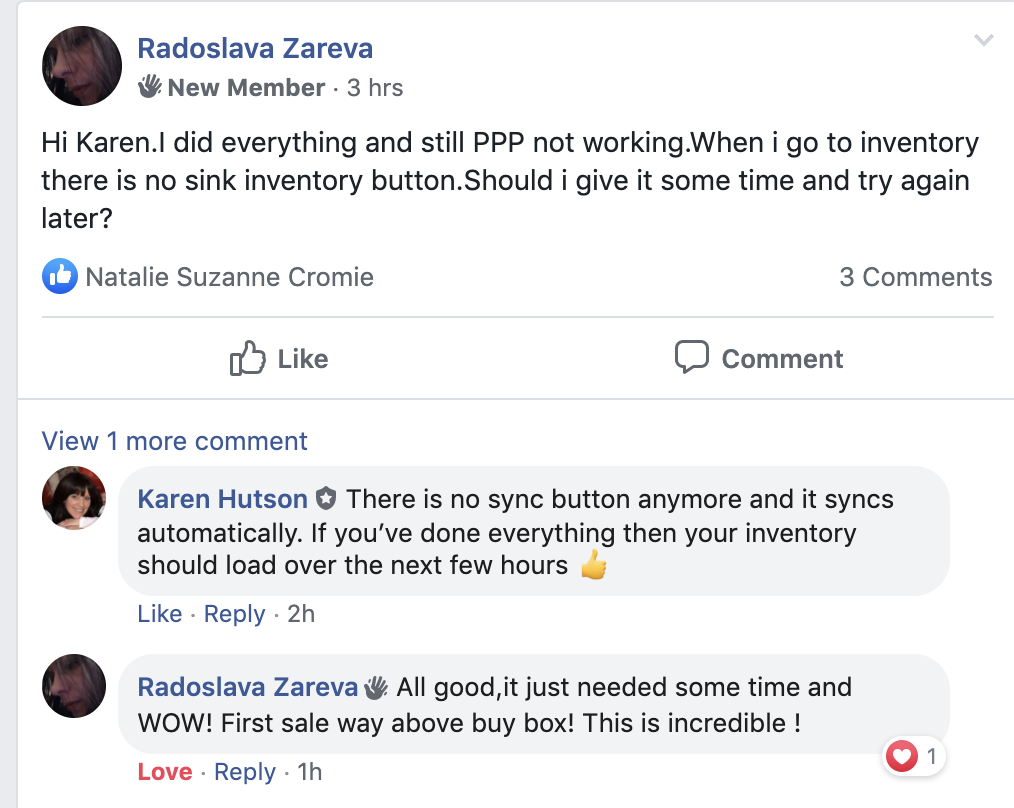Expand the post options chevron in the top right
The image size is (1014, 808).
point(983,38)
